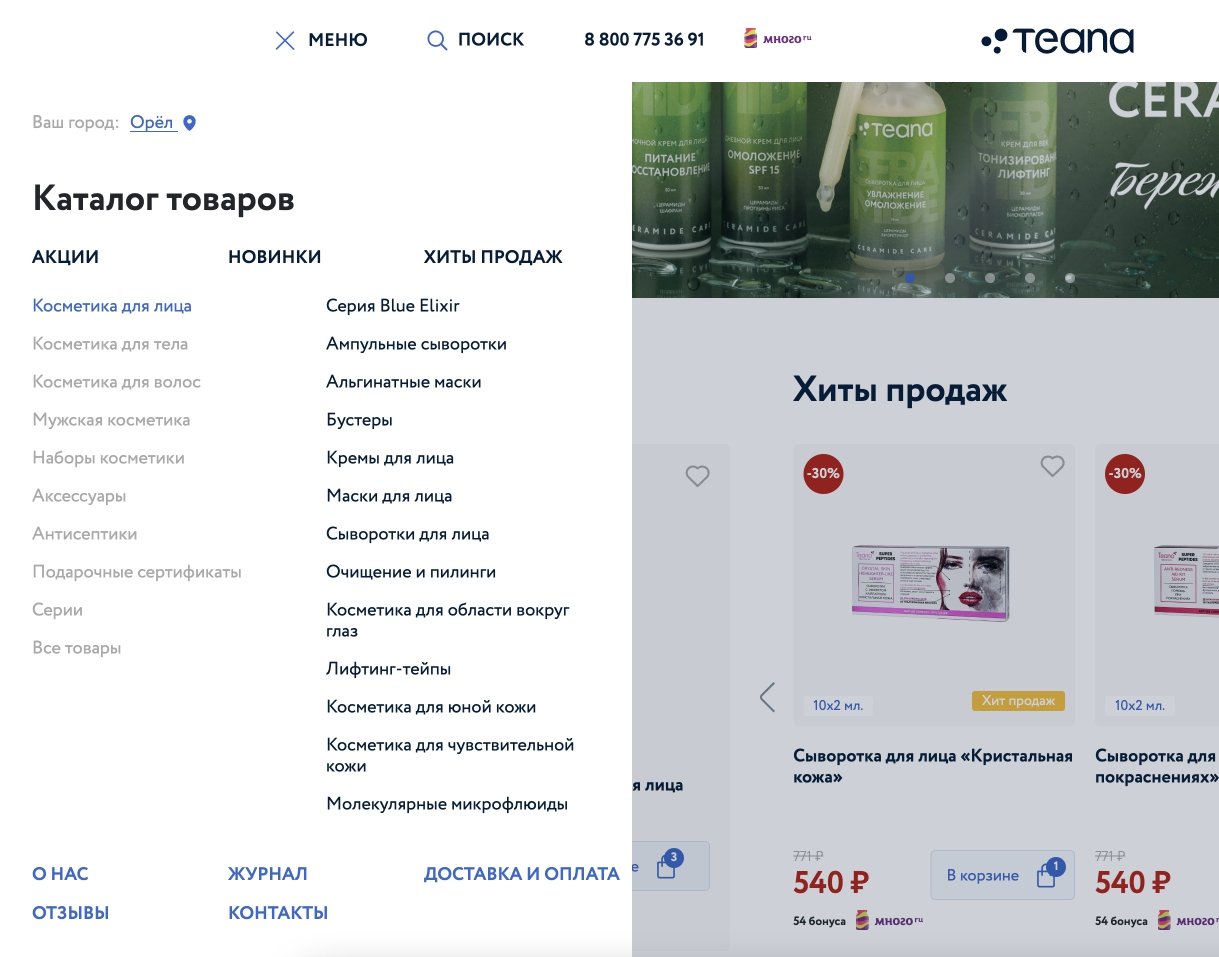Close the menu with the X icon
The height and width of the screenshot is (957, 1219).
(285, 40)
